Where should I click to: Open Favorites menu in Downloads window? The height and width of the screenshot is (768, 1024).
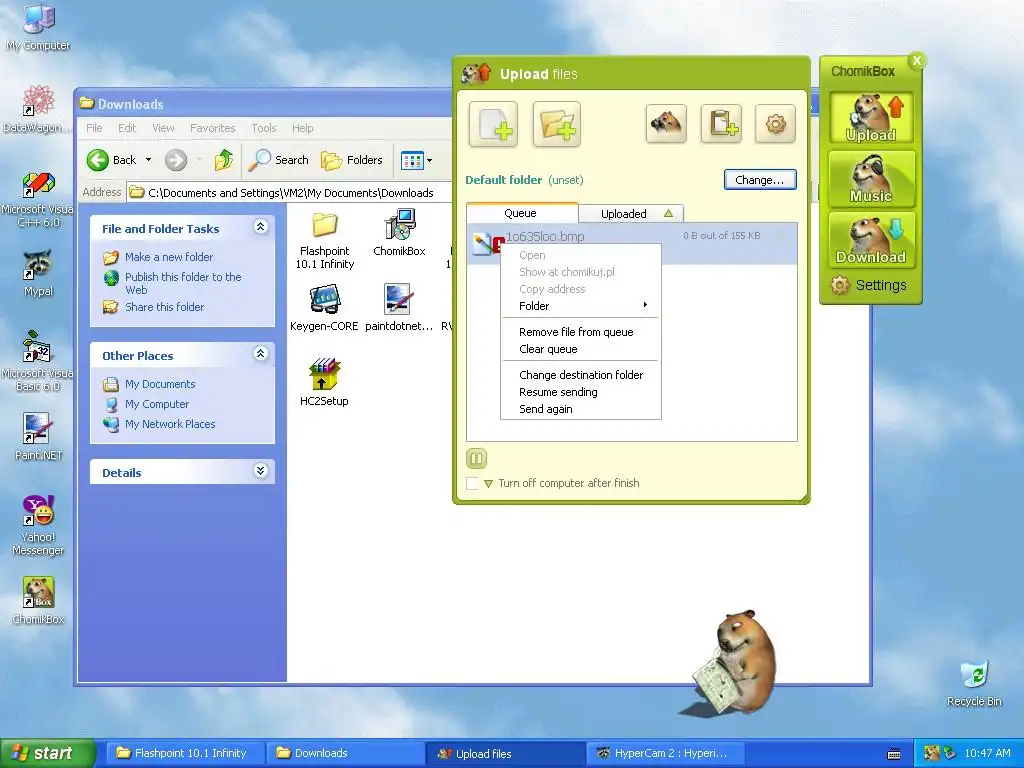212,128
